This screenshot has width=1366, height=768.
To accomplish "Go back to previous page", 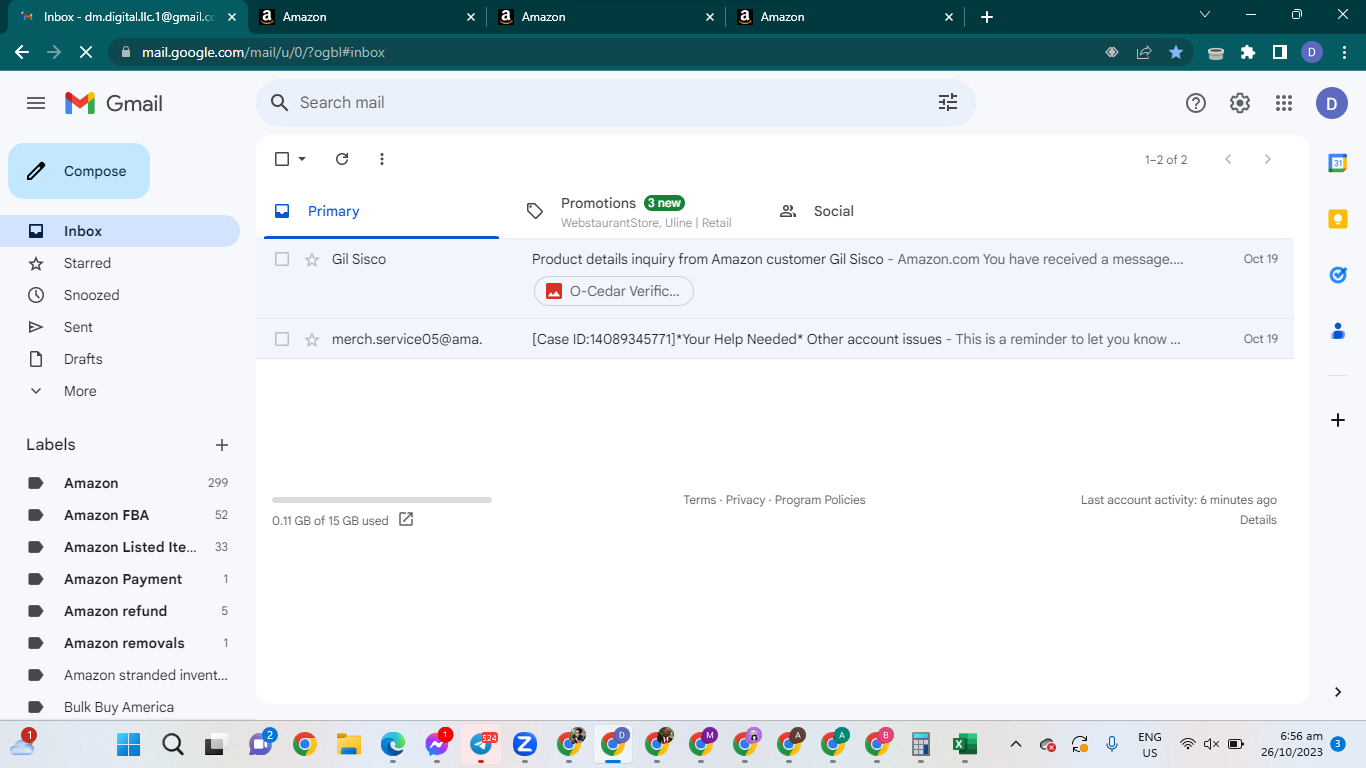I will [22, 52].
